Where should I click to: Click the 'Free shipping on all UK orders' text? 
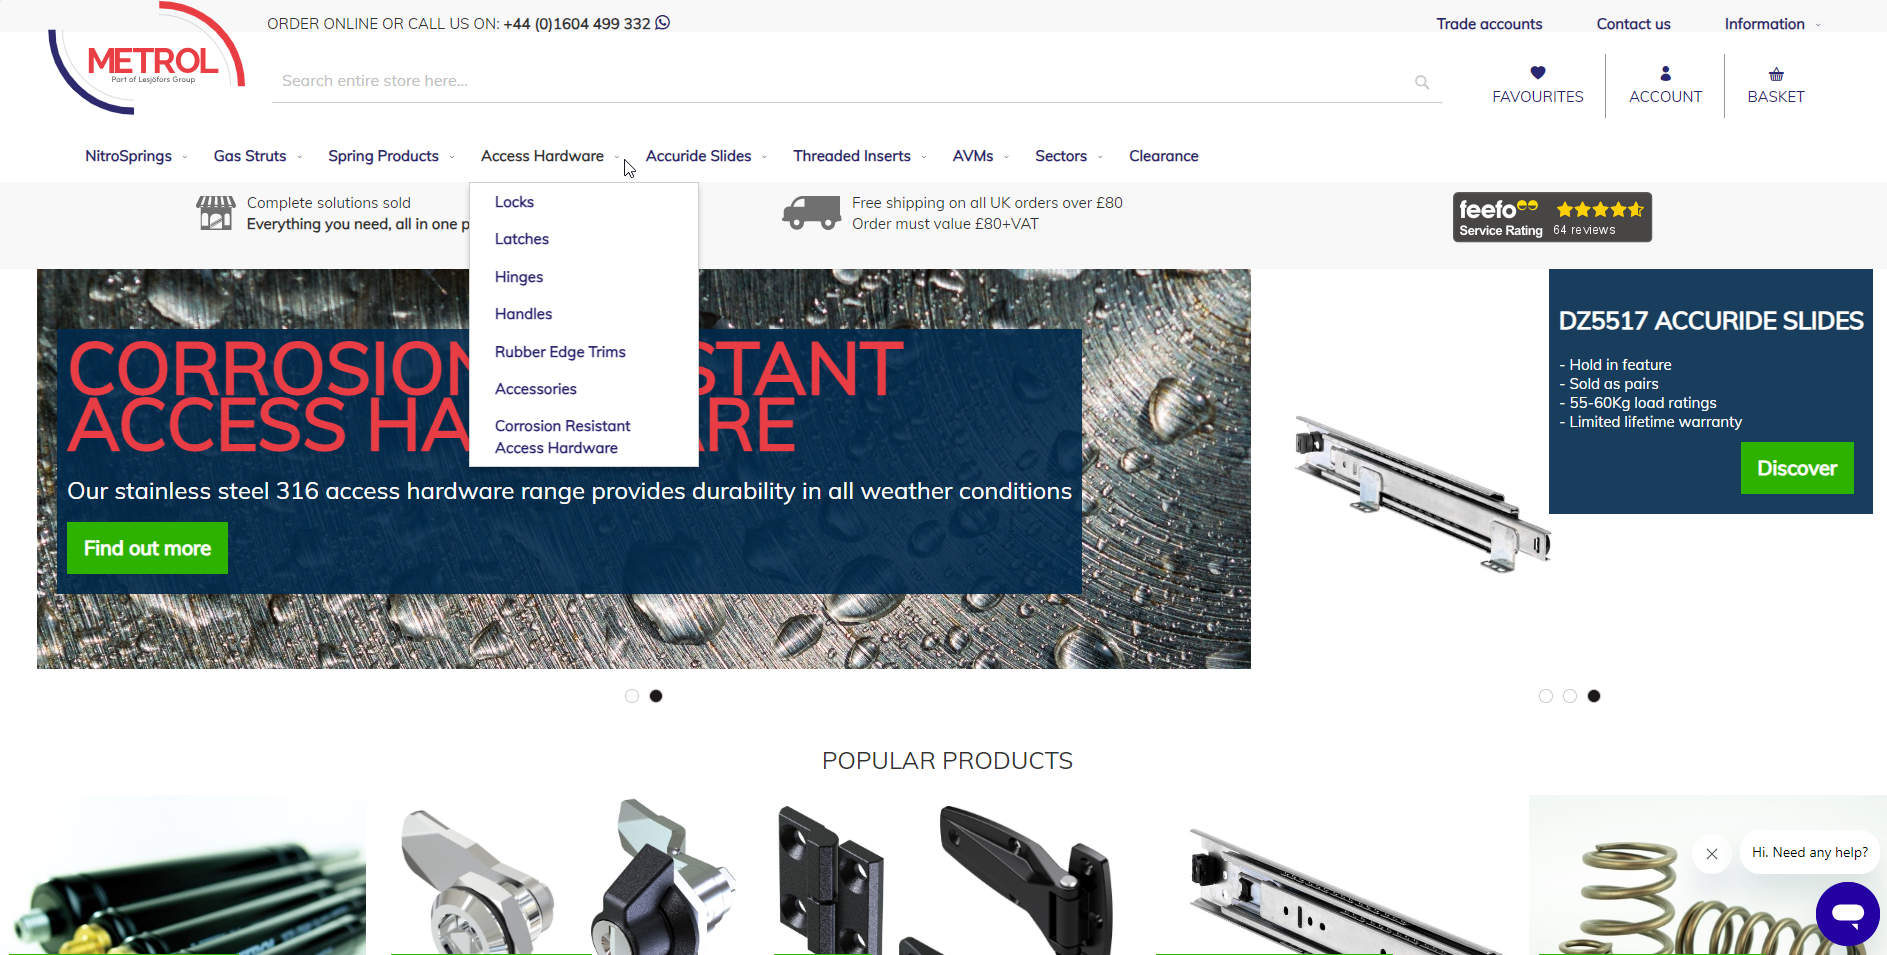(x=987, y=203)
